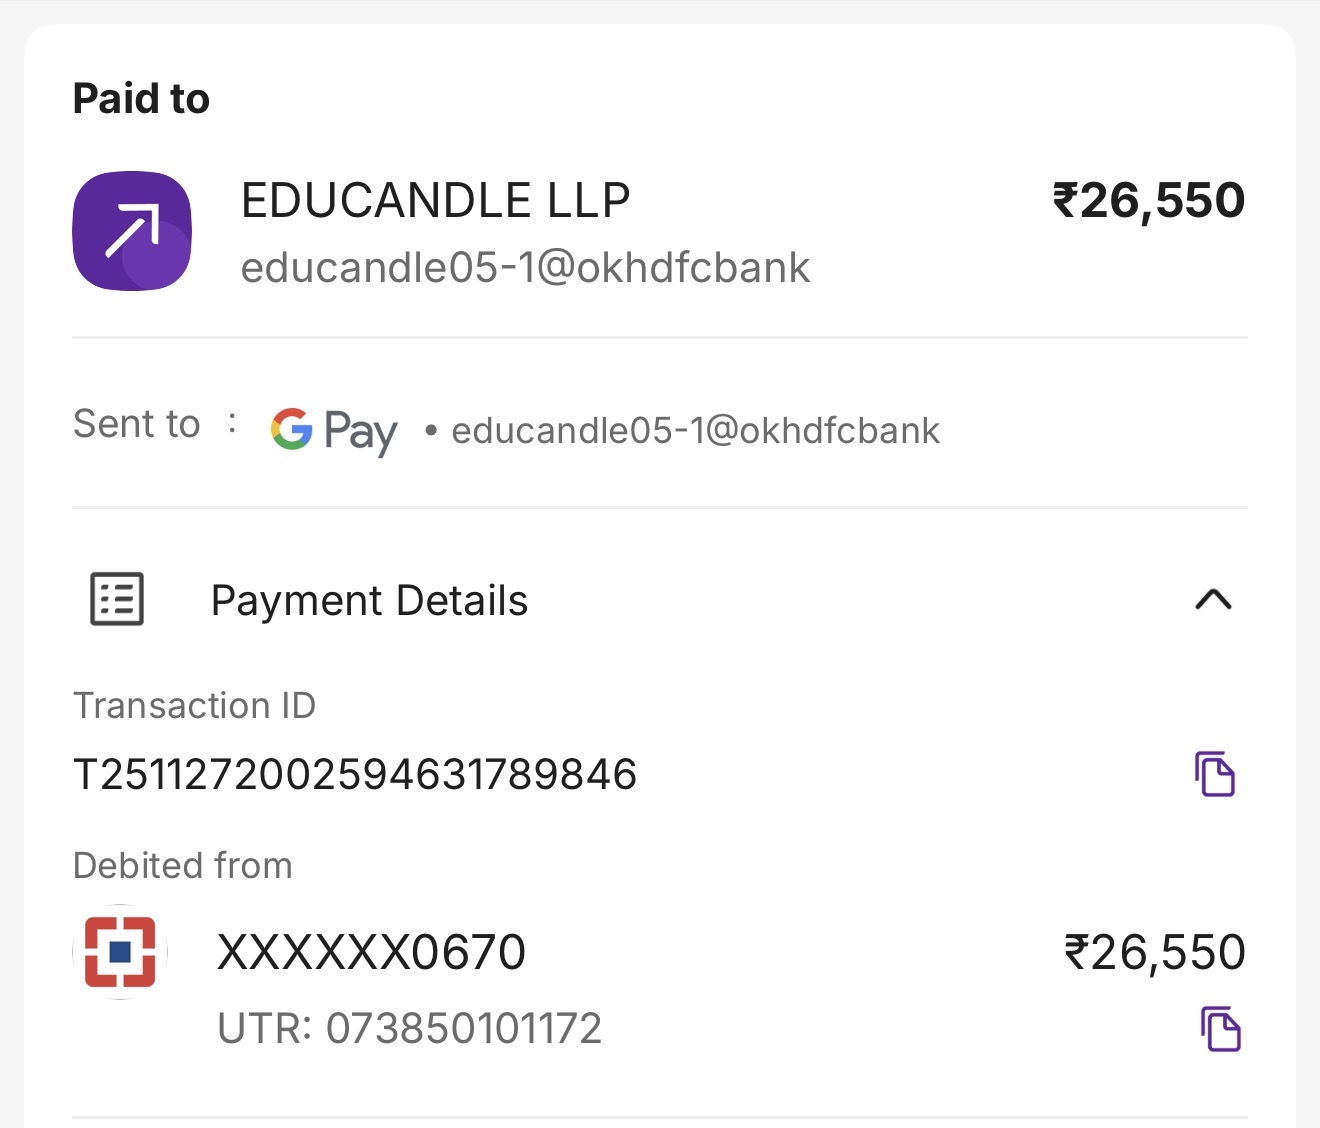Screen dimensions: 1320x1128
Task: Select the transaction ID T2511272002594631789846
Action: coord(355,774)
